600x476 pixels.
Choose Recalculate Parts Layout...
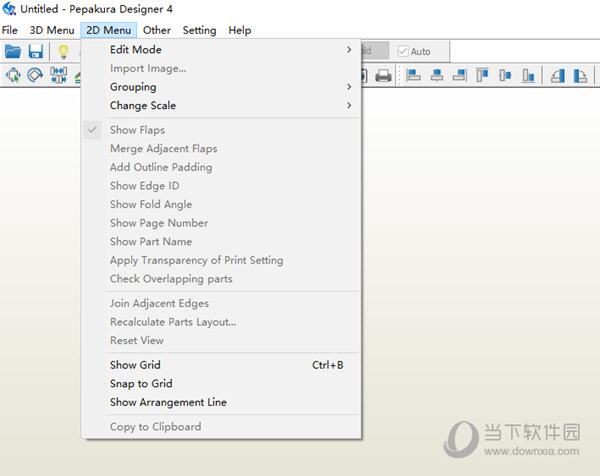click(221, 322)
